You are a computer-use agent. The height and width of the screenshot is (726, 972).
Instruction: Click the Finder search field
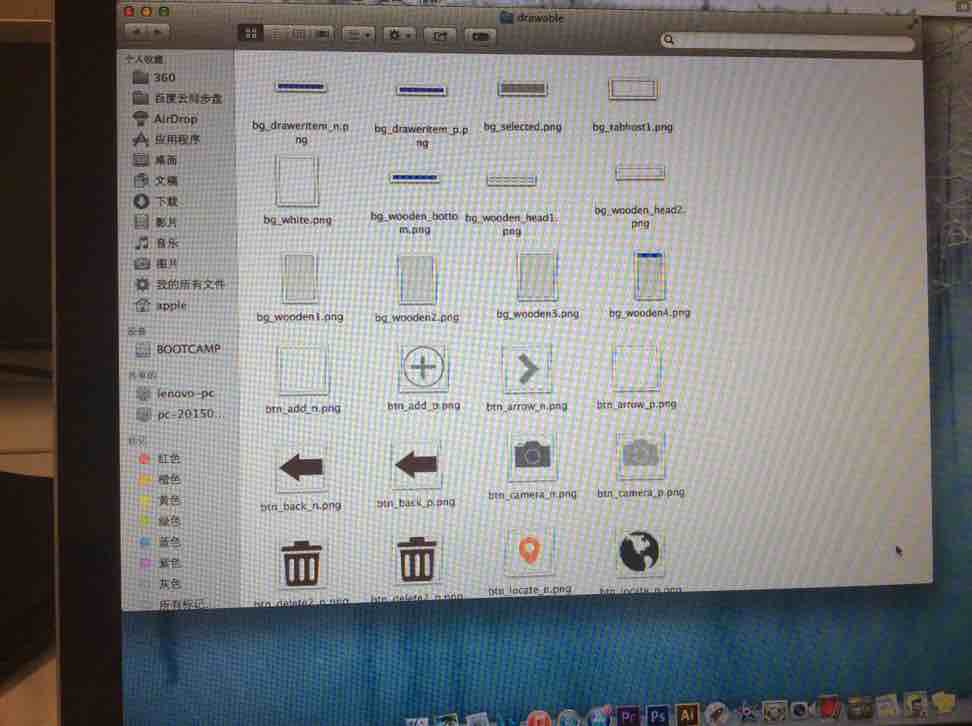point(788,41)
